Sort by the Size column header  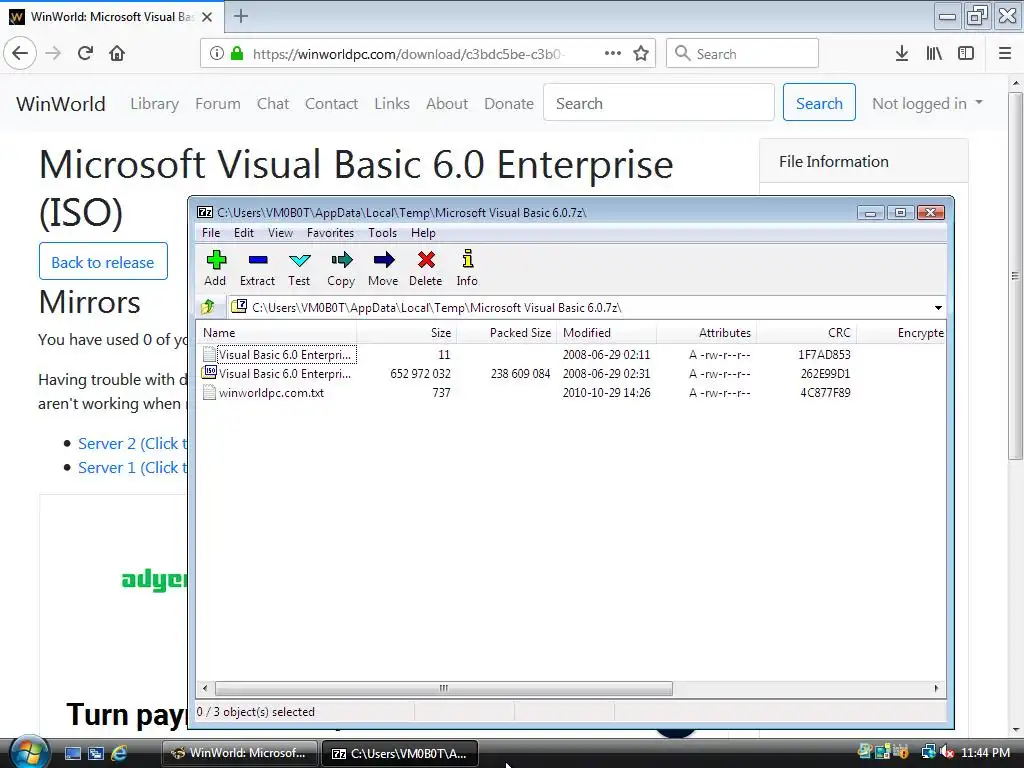coord(406,332)
